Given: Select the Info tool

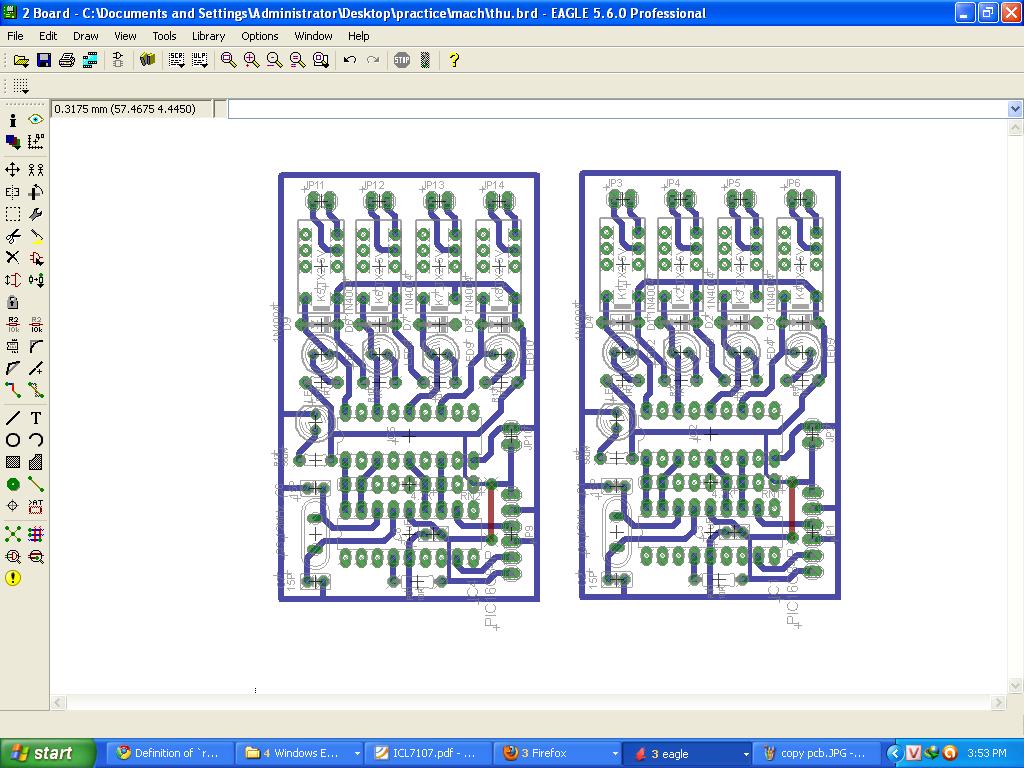Looking at the screenshot, I should (12, 120).
